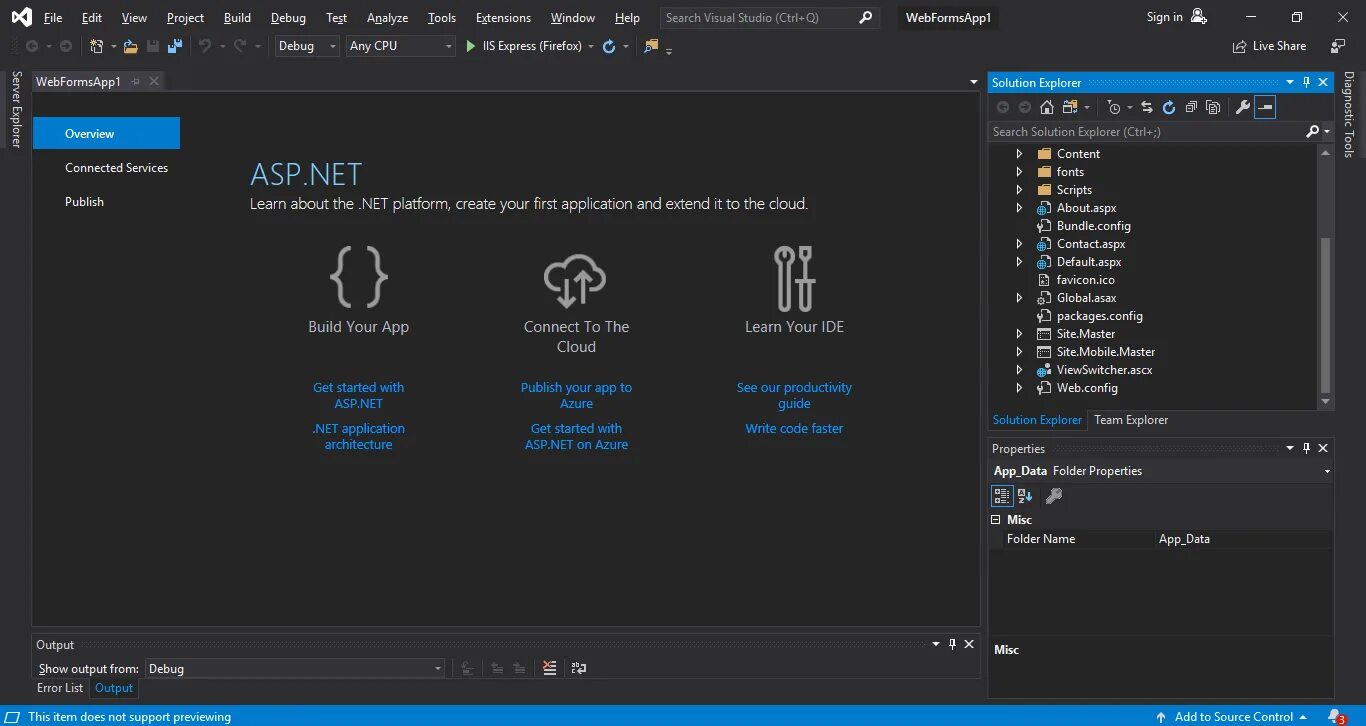Open 'Publish your app to Azure' link
This screenshot has height=726, width=1366.
click(x=576, y=395)
